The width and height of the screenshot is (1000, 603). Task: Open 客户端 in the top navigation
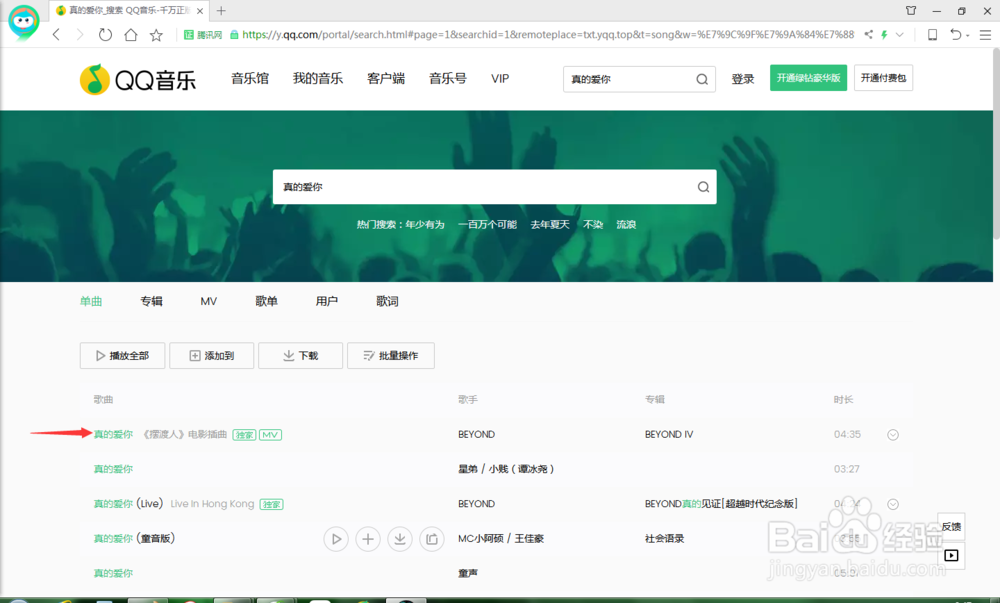(386, 78)
